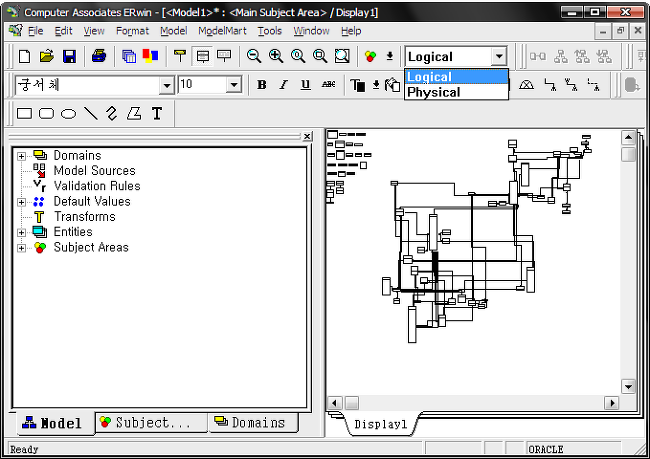Expand the Domains tree node
This screenshot has width=650, height=459.
pos(21,156)
